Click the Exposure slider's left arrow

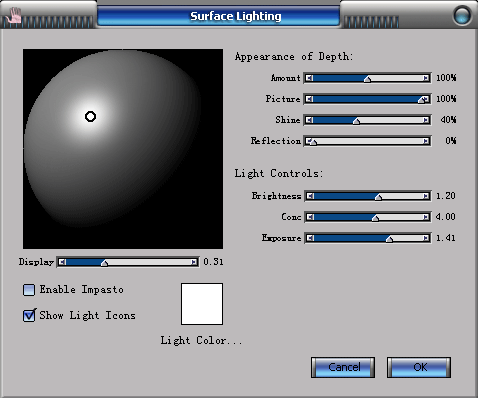pos(310,238)
